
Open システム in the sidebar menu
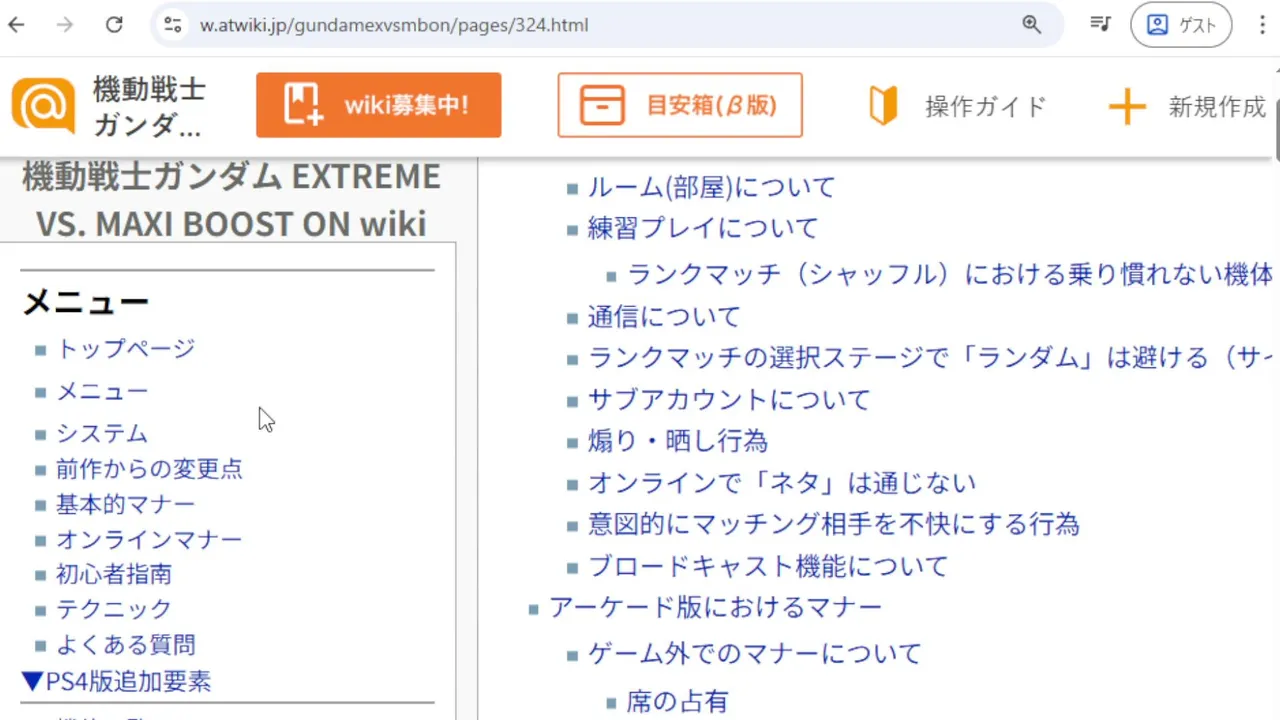click(x=102, y=433)
